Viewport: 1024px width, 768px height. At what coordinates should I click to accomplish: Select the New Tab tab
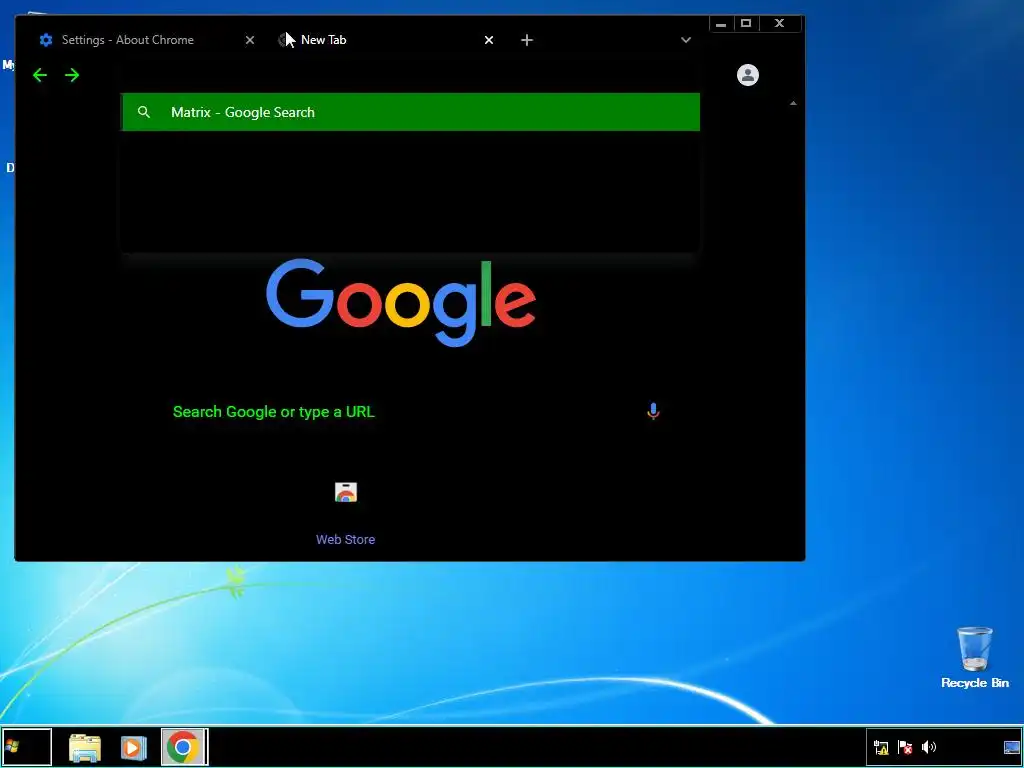tap(385, 40)
